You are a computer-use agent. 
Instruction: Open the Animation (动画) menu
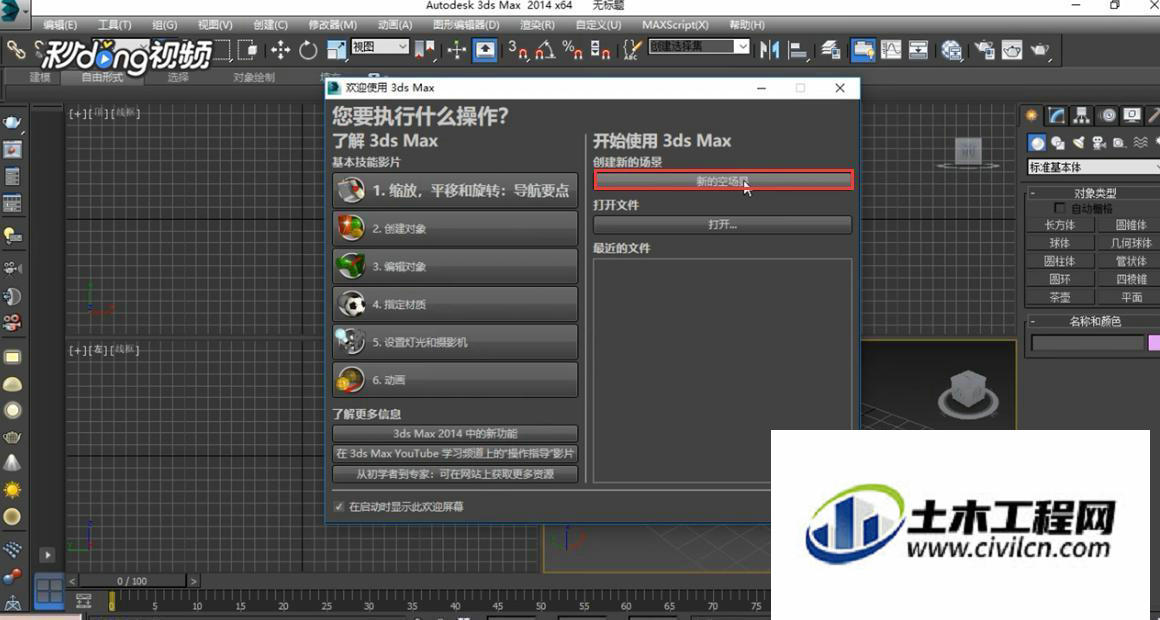coord(394,24)
